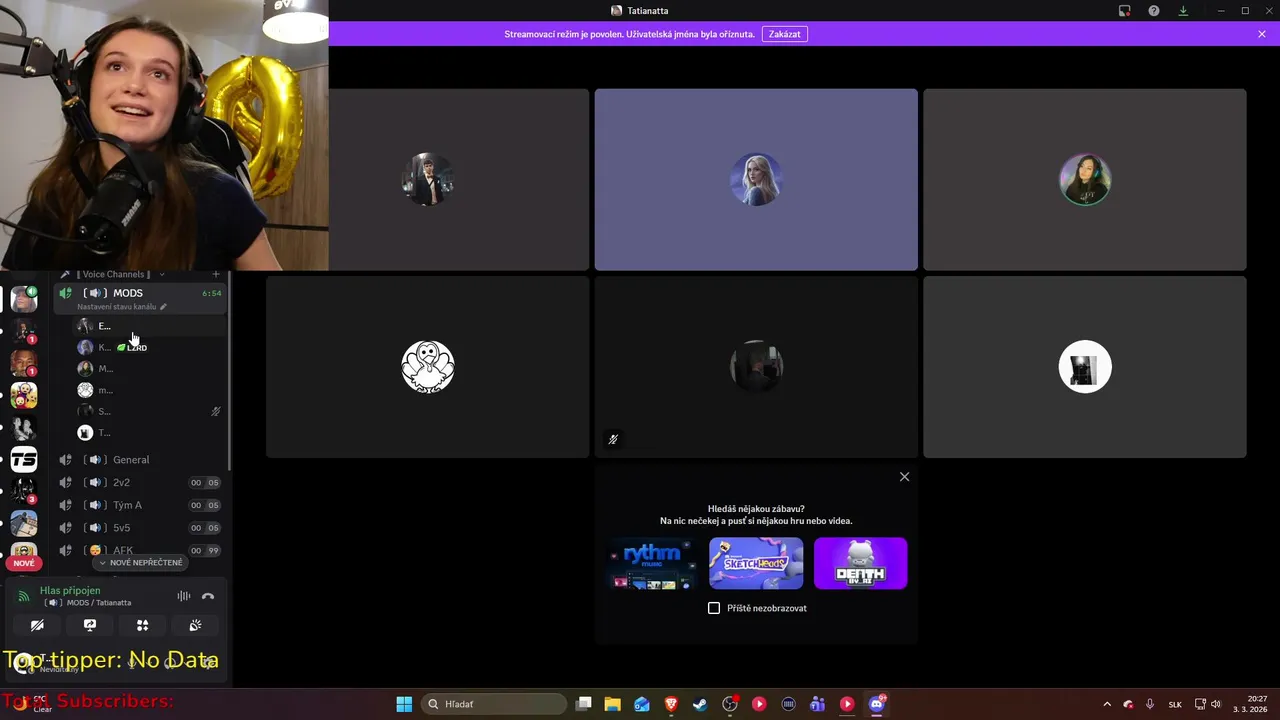The width and height of the screenshot is (1280, 720).
Task: Launch the Death by AI activity
Action: 861,563
